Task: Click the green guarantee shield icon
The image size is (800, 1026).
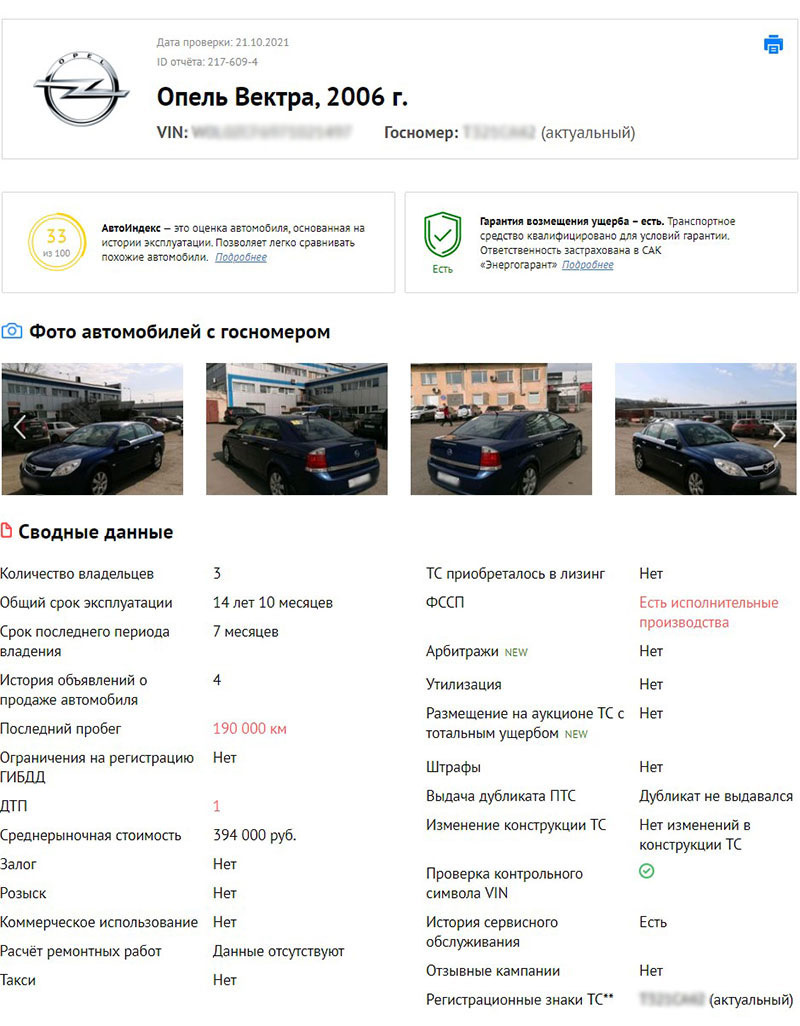Action: point(443,235)
